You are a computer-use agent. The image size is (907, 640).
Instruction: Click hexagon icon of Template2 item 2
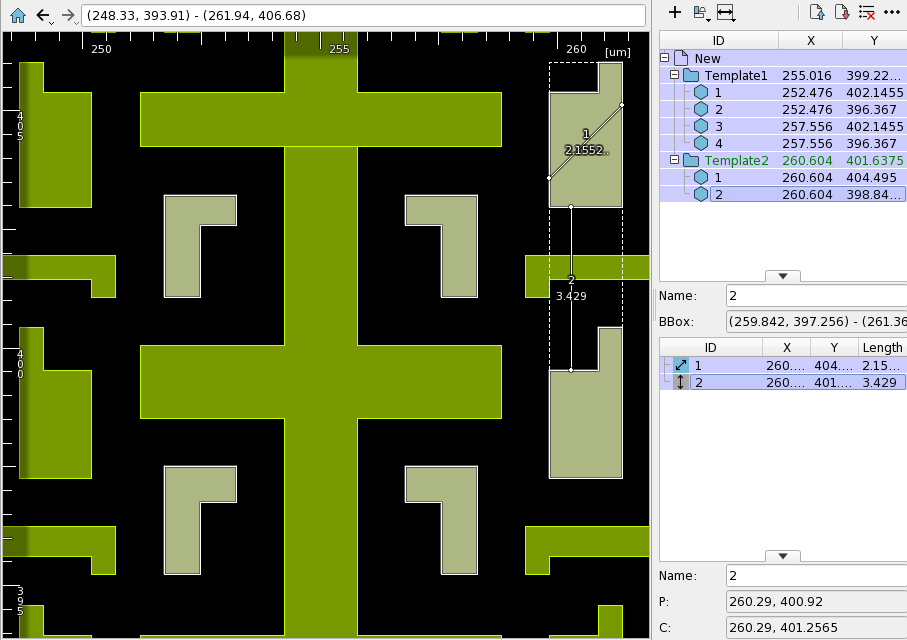tap(701, 194)
